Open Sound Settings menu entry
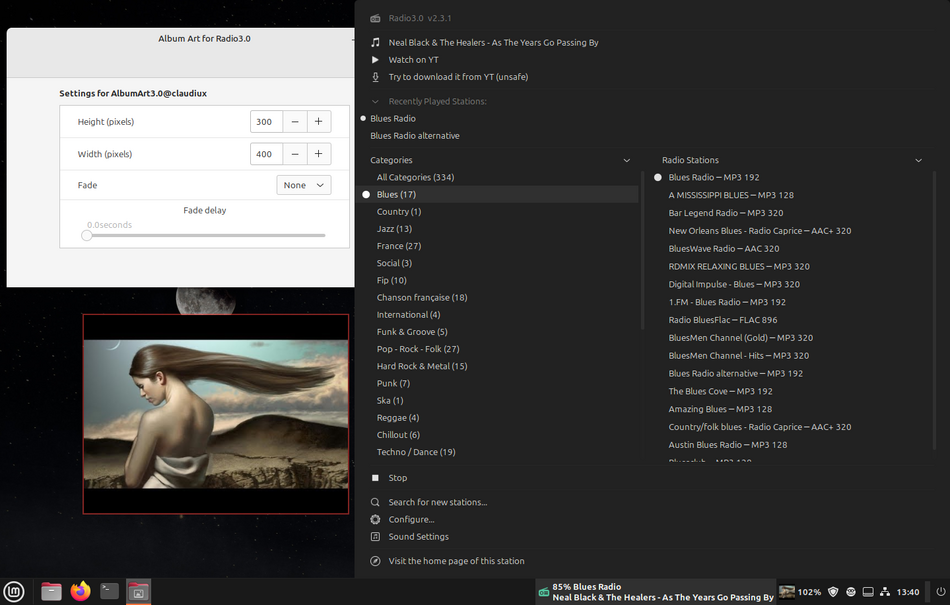Image resolution: width=950 pixels, height=605 pixels. click(419, 537)
